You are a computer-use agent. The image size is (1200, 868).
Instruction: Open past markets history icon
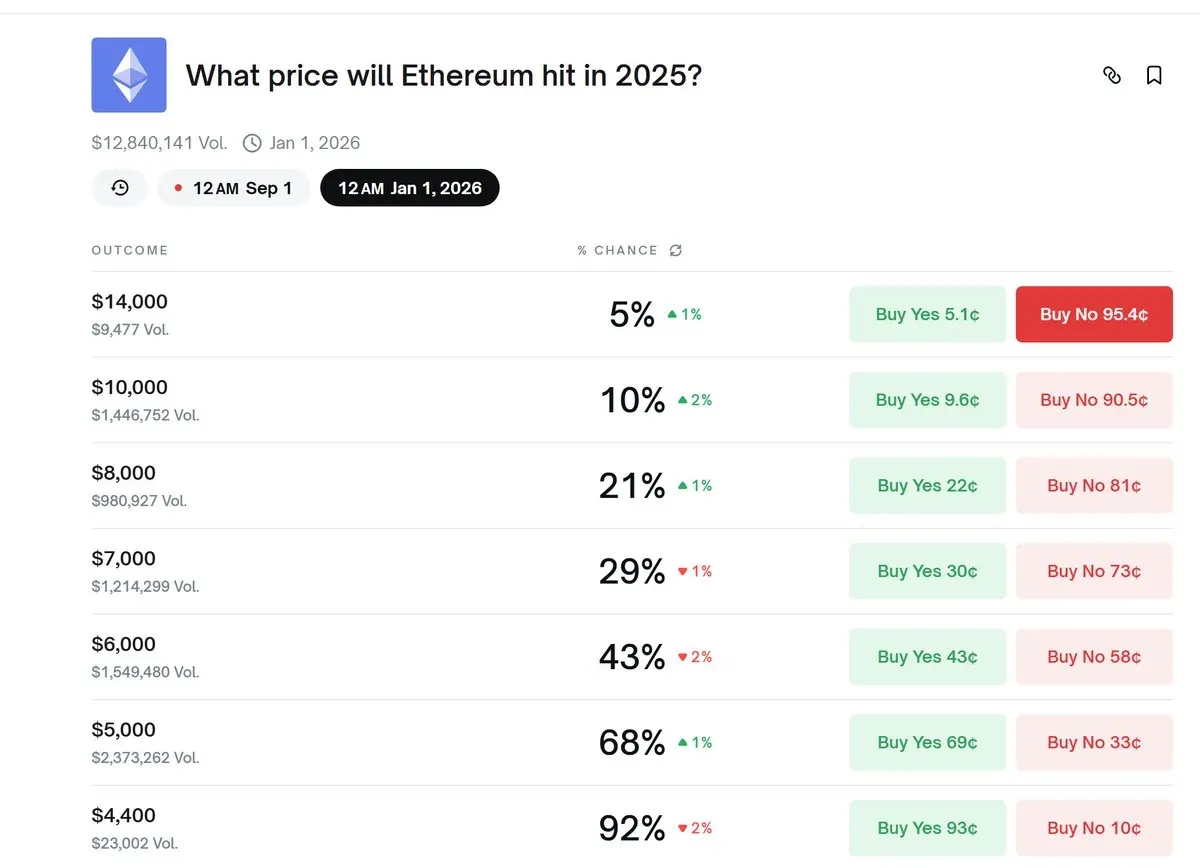pos(120,188)
